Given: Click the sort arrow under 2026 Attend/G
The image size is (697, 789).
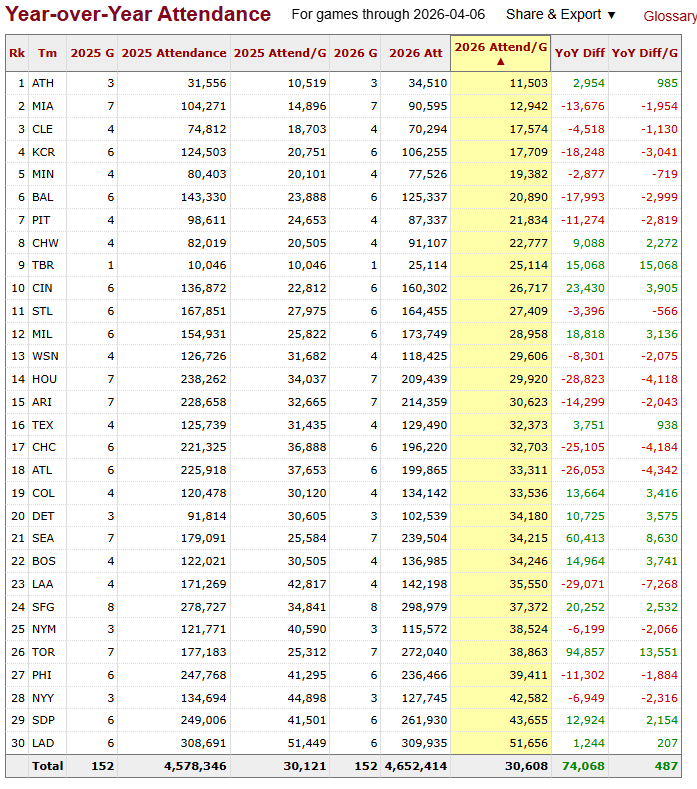Looking at the screenshot, I should pyautogui.click(x=500, y=61).
